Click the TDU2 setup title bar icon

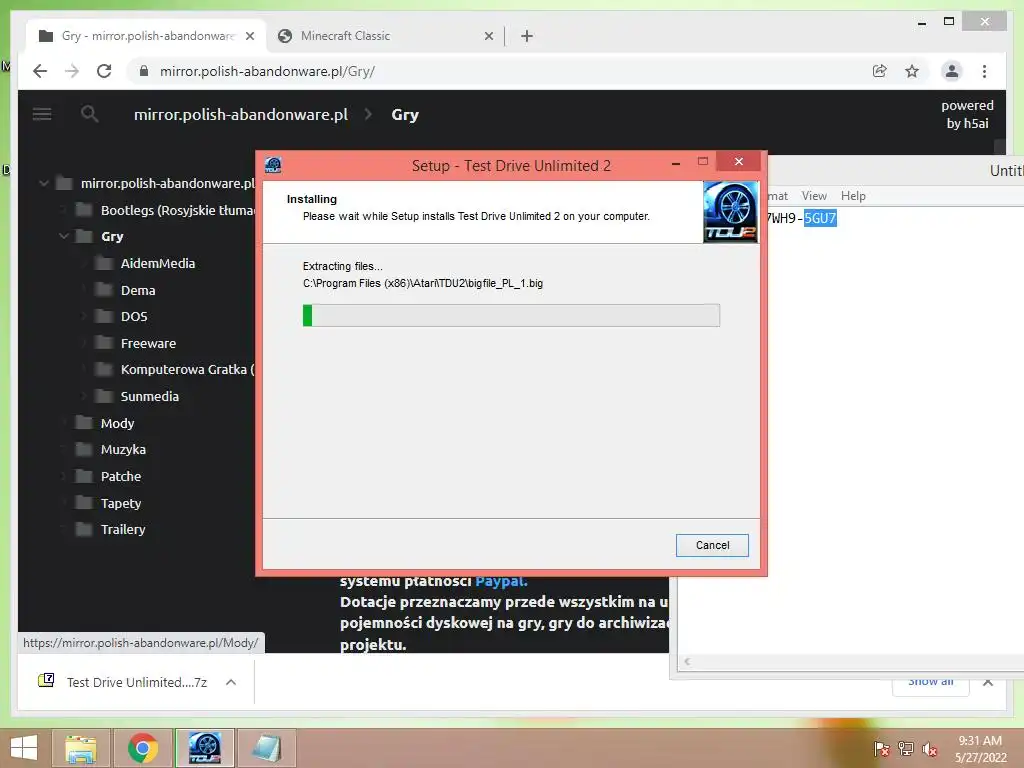coord(273,165)
